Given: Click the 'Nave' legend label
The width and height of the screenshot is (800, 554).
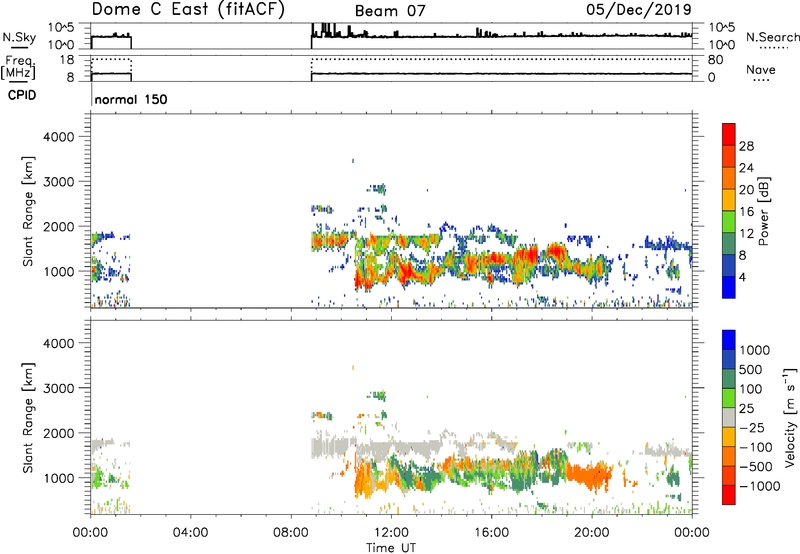Looking at the screenshot, I should point(761,69).
